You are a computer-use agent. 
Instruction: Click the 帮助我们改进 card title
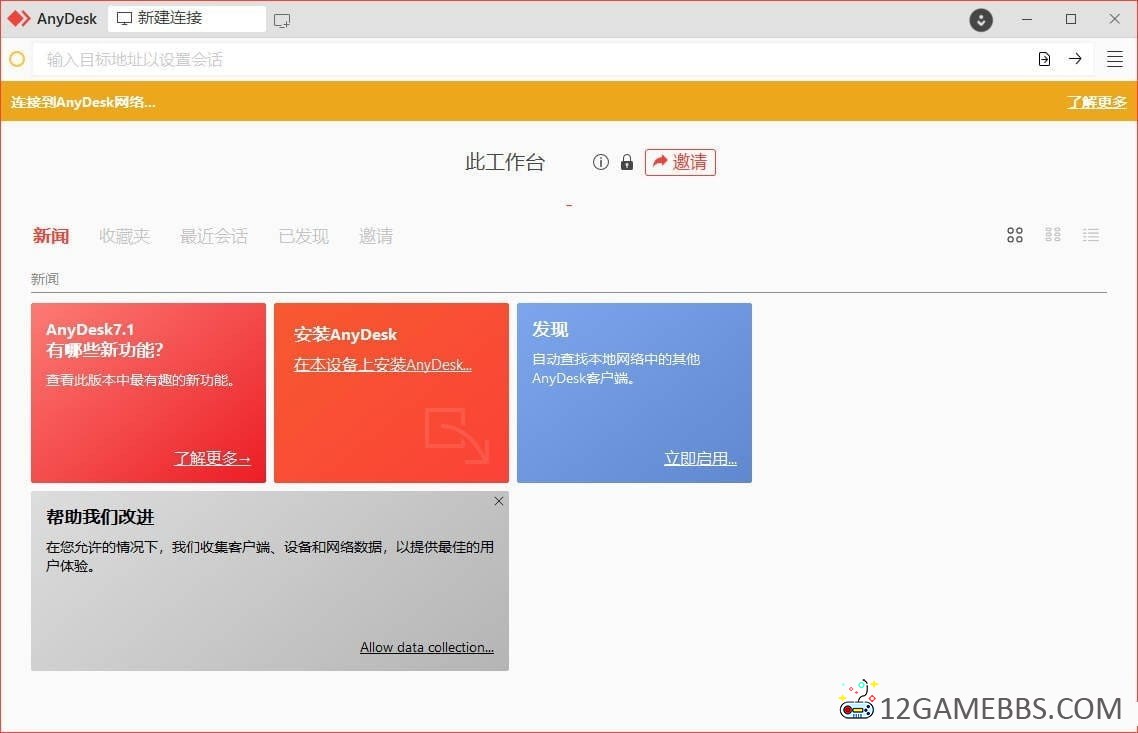click(100, 517)
